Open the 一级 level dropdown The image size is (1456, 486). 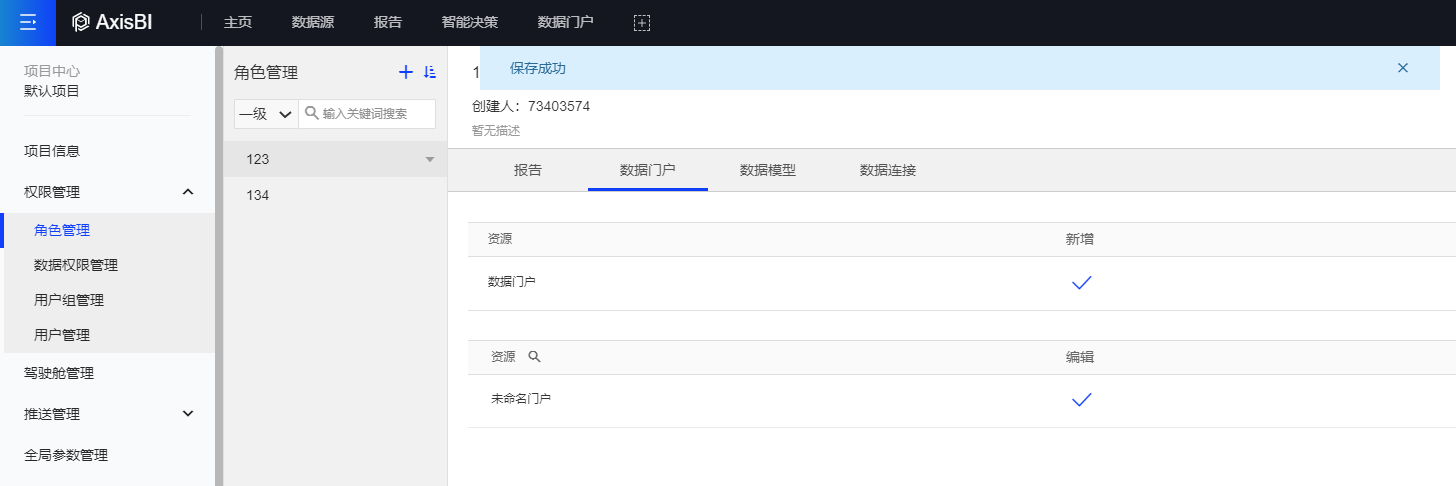pyautogui.click(x=266, y=114)
